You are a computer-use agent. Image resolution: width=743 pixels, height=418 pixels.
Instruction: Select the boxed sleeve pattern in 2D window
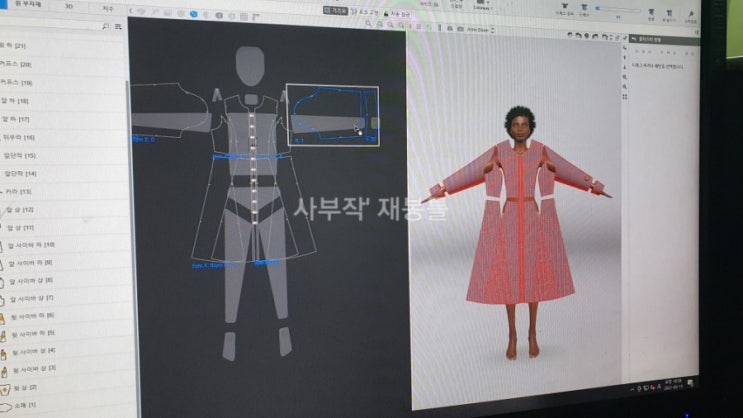(332, 115)
